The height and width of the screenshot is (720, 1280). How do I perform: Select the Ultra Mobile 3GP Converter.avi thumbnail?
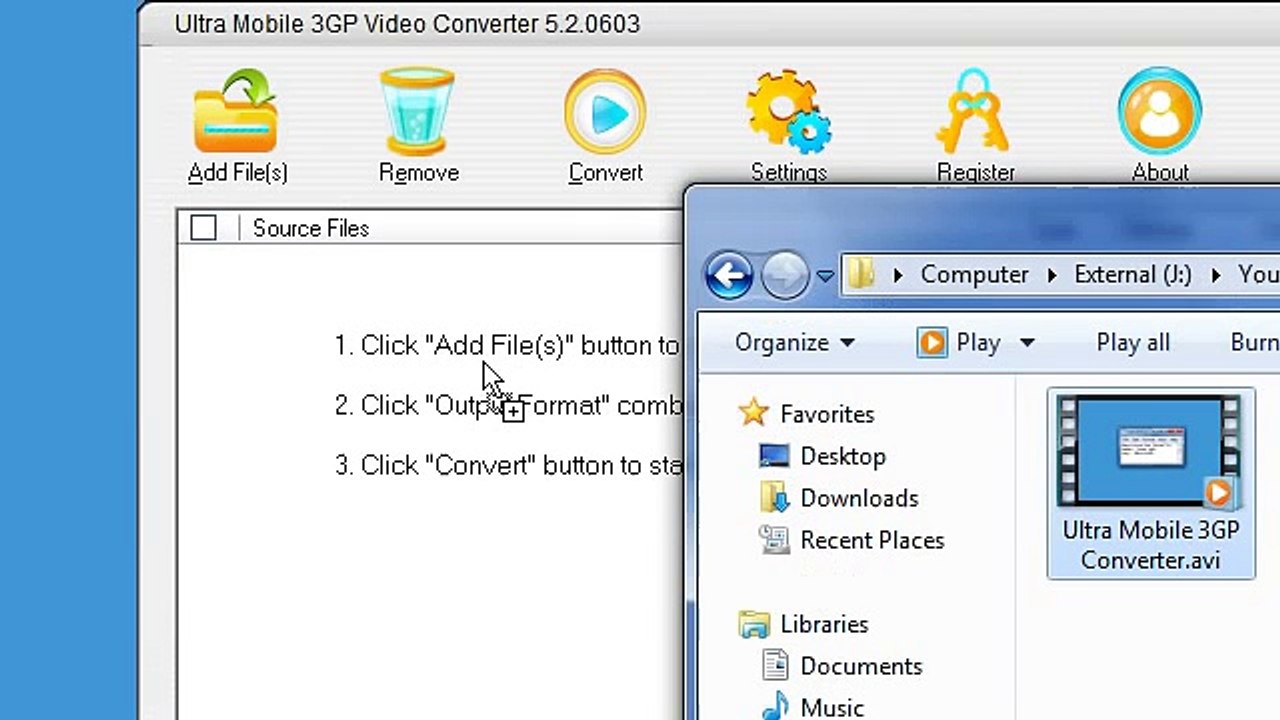point(1150,451)
